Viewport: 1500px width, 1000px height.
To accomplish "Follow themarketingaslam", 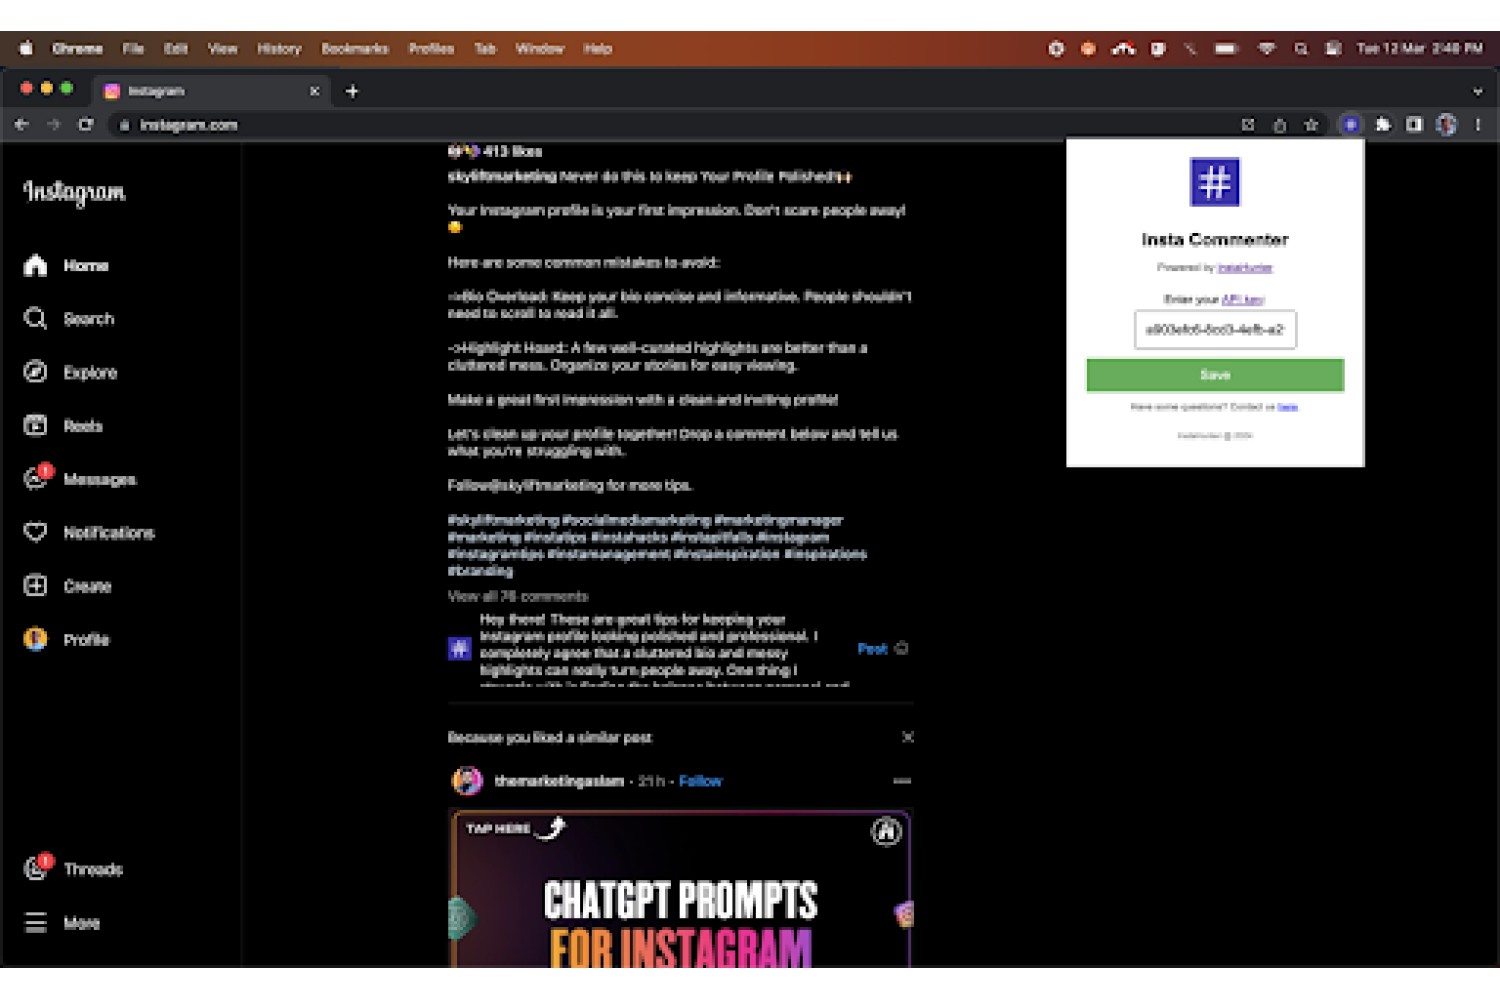I will coord(700,781).
